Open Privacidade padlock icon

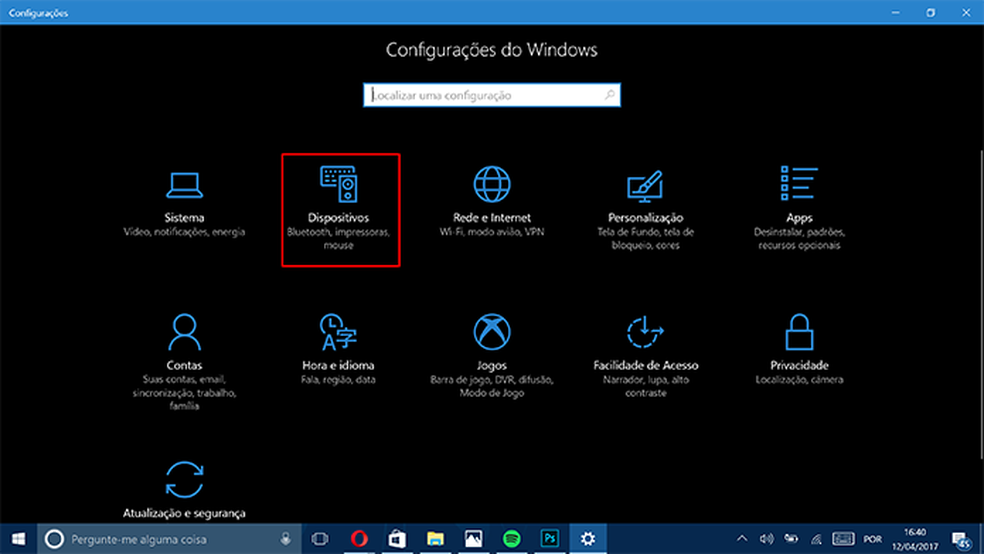pyautogui.click(x=799, y=332)
